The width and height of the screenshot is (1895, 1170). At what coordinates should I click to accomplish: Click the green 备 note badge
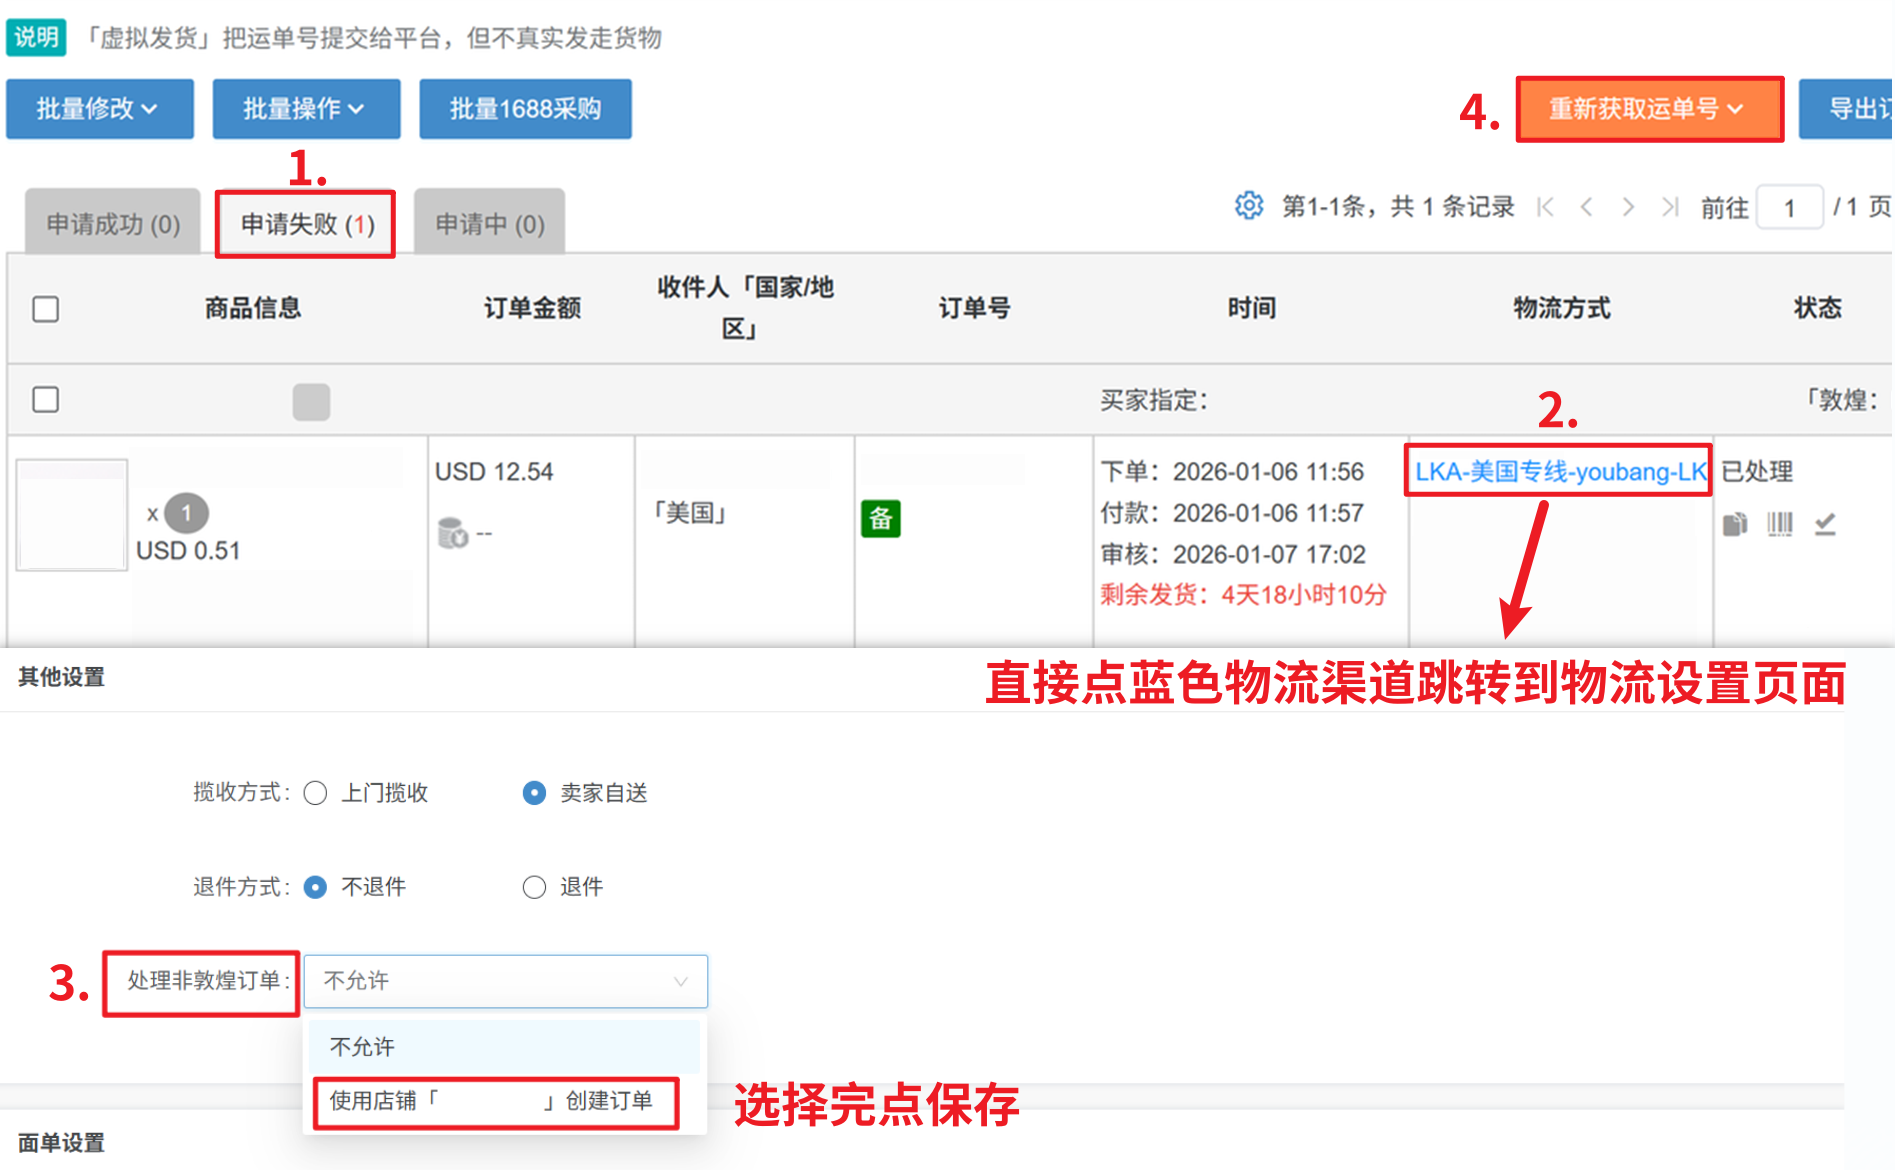click(x=880, y=518)
